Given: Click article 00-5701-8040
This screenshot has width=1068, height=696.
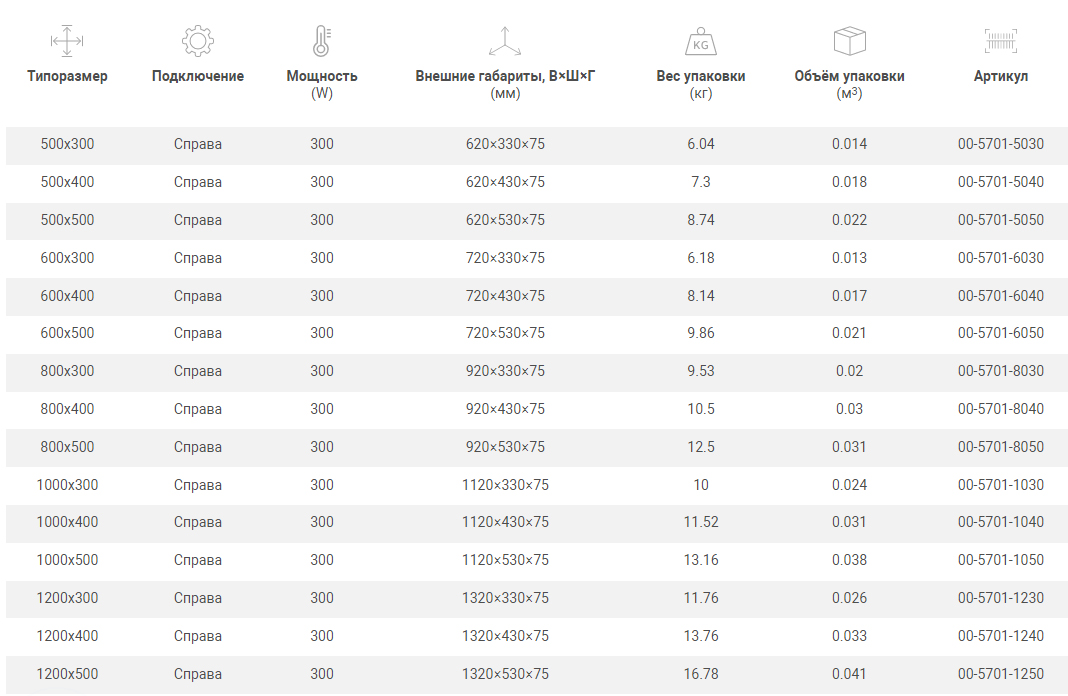Looking at the screenshot, I should coord(1000,409).
